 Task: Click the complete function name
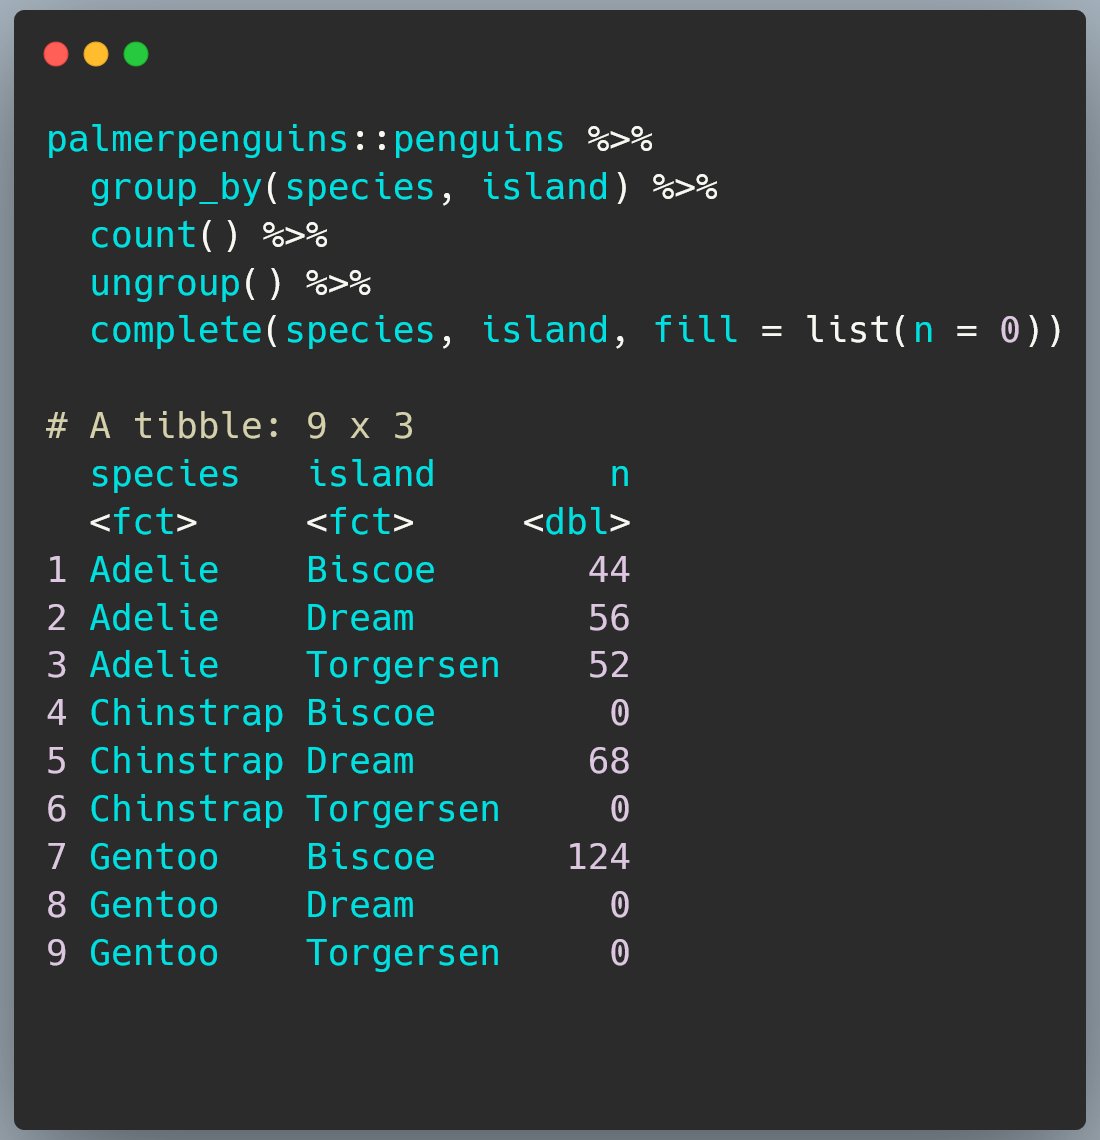point(176,331)
